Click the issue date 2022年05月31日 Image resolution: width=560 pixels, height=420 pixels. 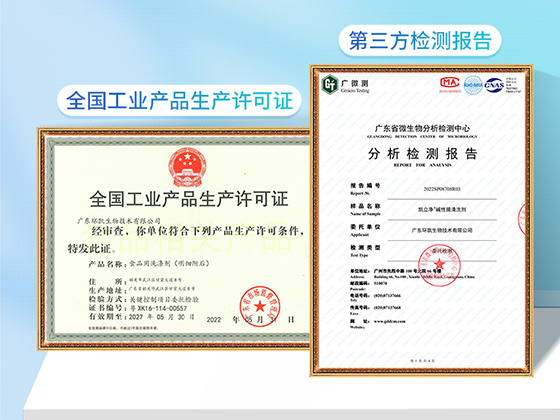pos(250,319)
